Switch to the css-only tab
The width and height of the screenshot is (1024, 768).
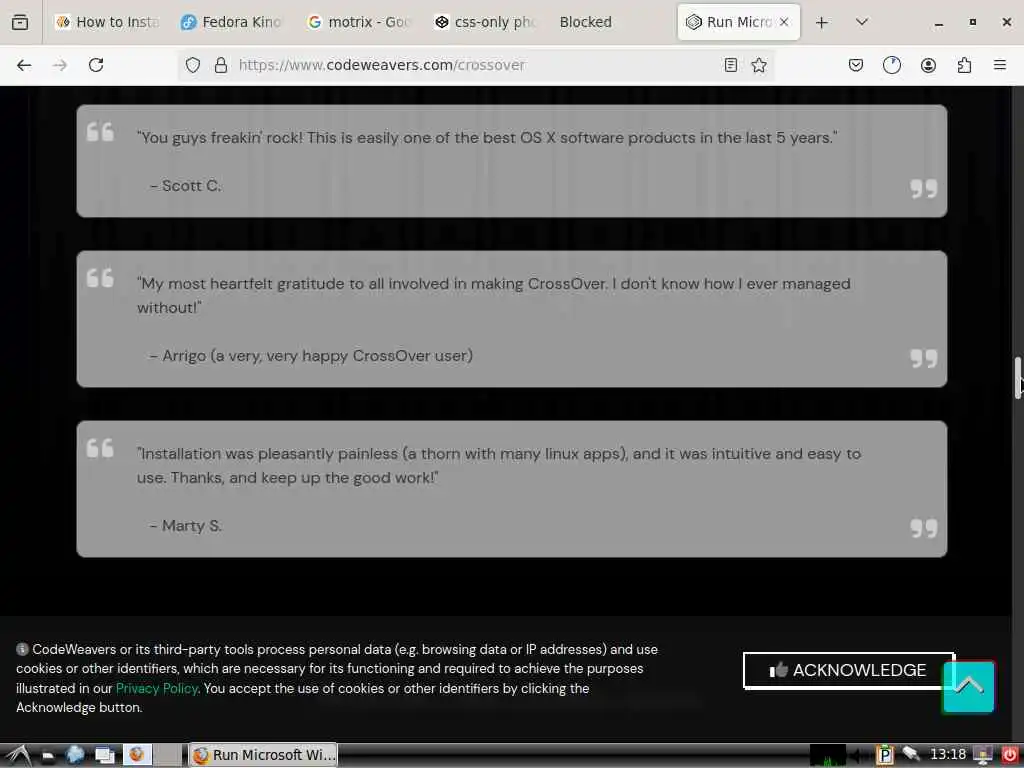[x=485, y=22]
